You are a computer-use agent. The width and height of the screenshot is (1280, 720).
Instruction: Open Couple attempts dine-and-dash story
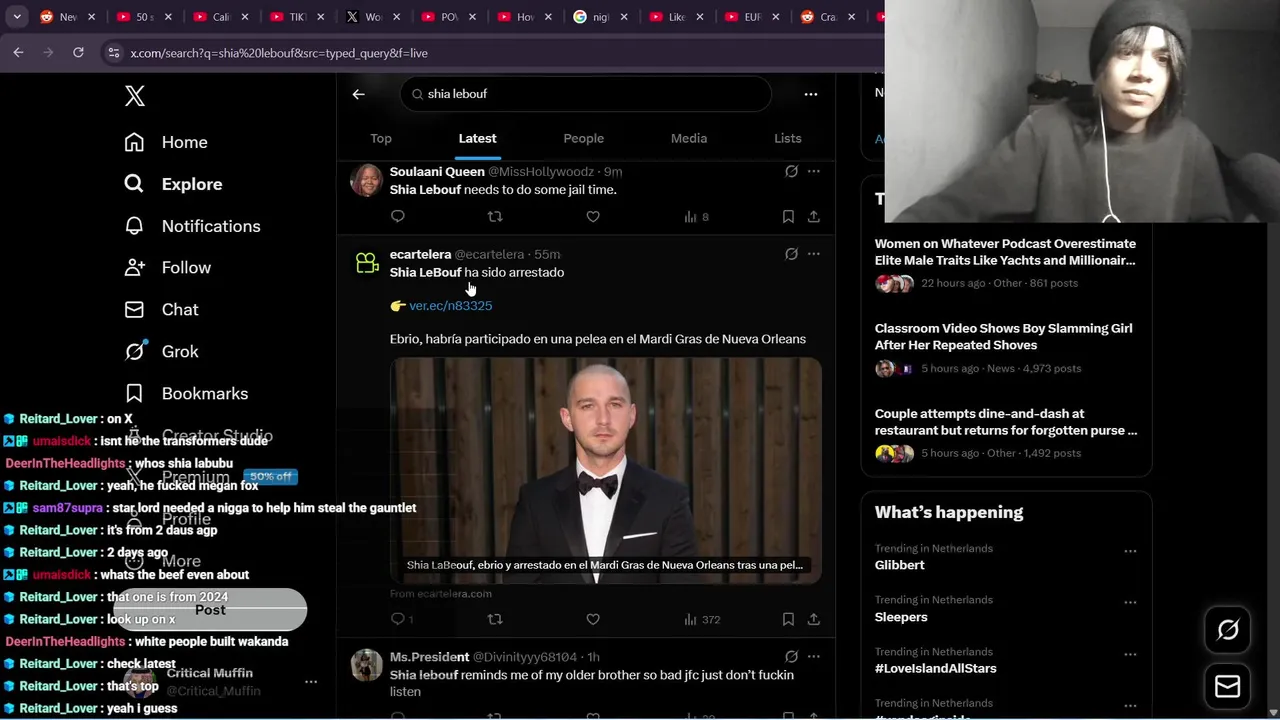pos(1006,433)
